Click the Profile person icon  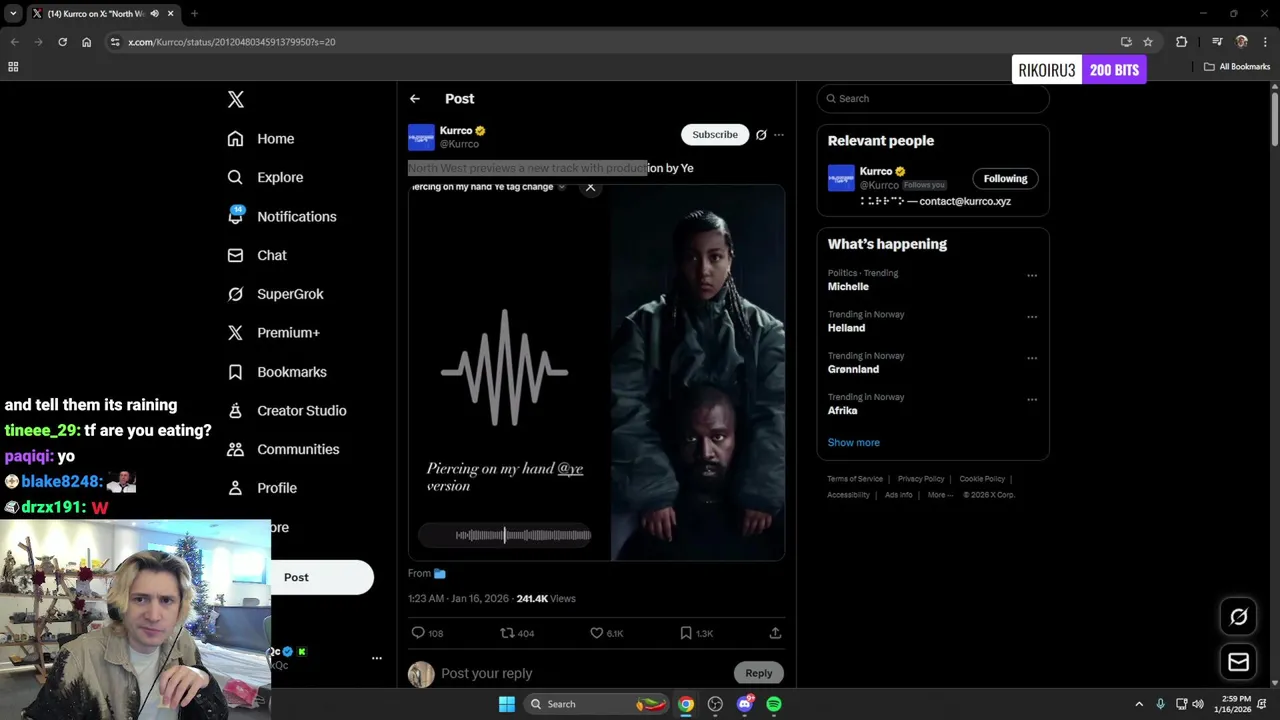pos(235,488)
